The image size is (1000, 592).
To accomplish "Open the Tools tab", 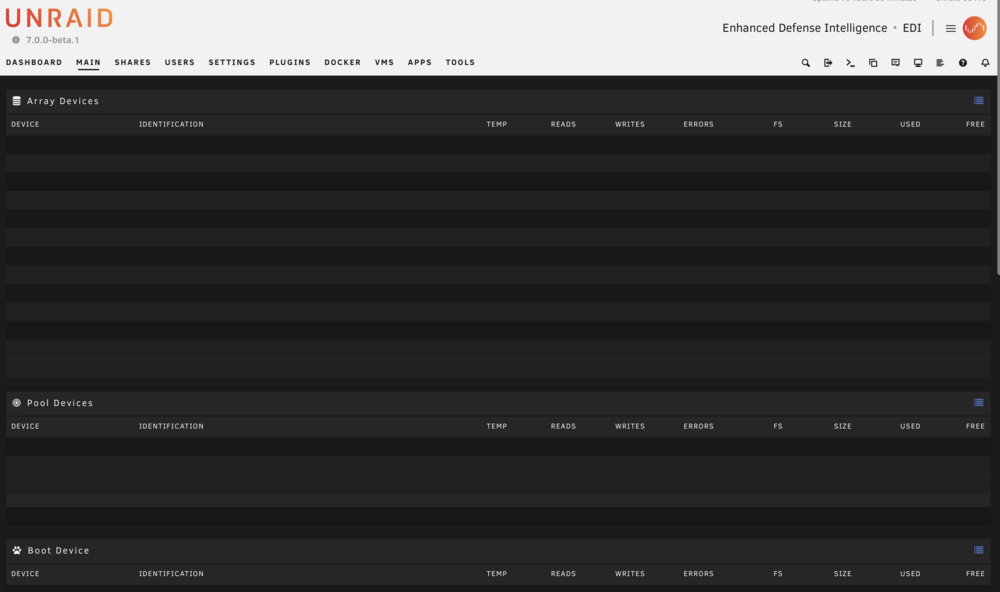I will [460, 63].
